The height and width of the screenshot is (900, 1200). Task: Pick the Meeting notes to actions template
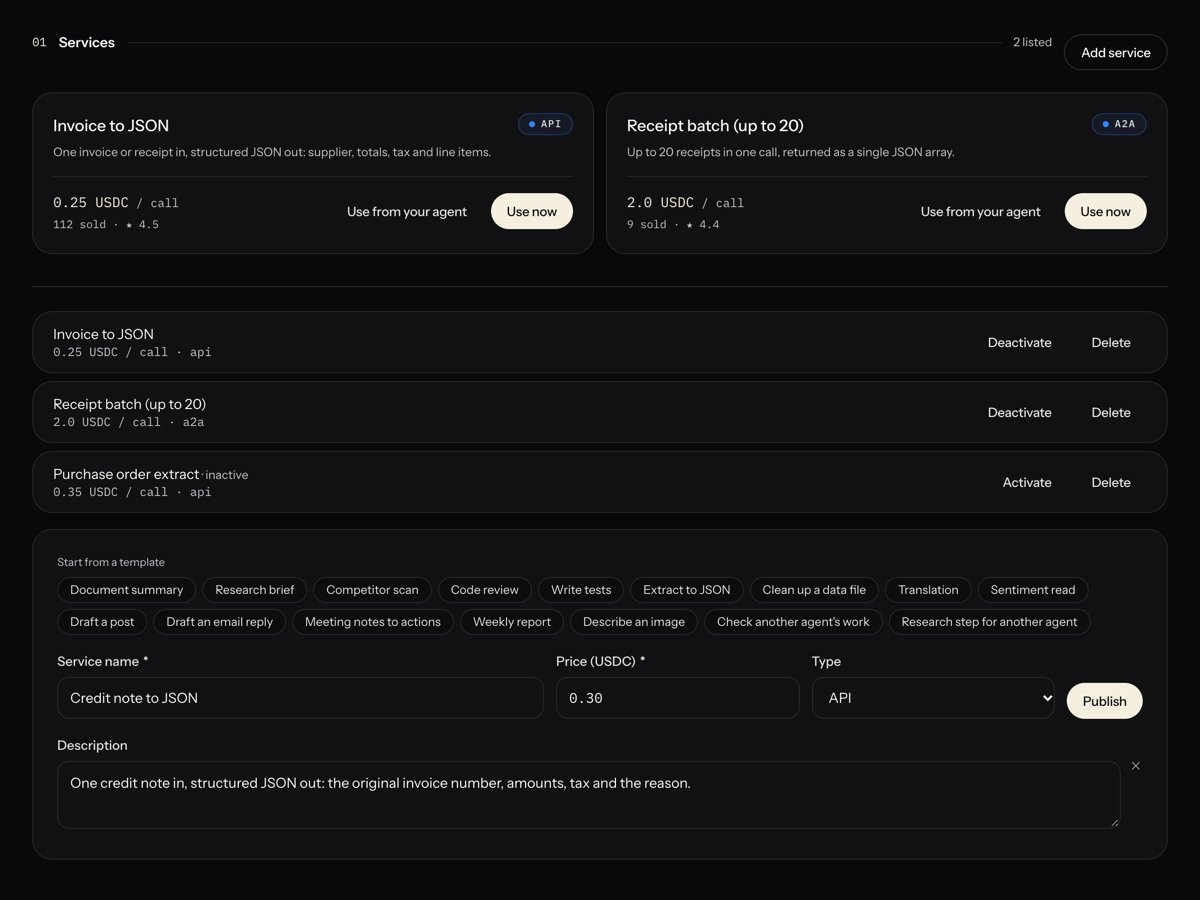pos(373,622)
